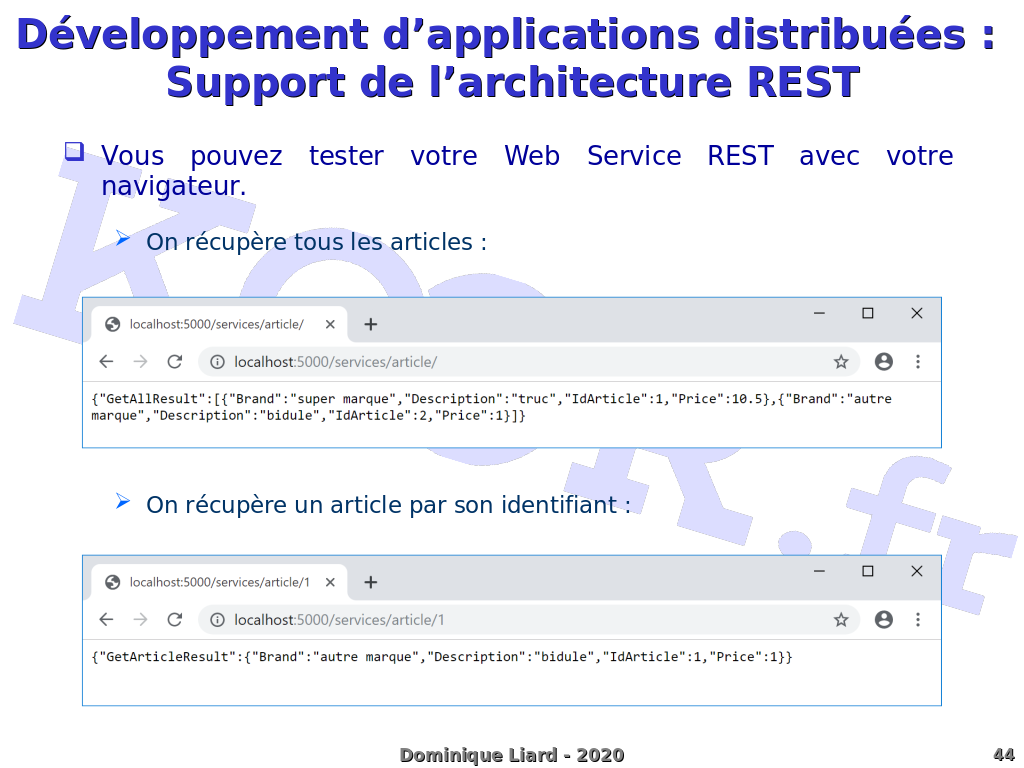The image size is (1024, 768).
Task: Select the localhost:5000/services/article/ tab
Action: tap(216, 324)
